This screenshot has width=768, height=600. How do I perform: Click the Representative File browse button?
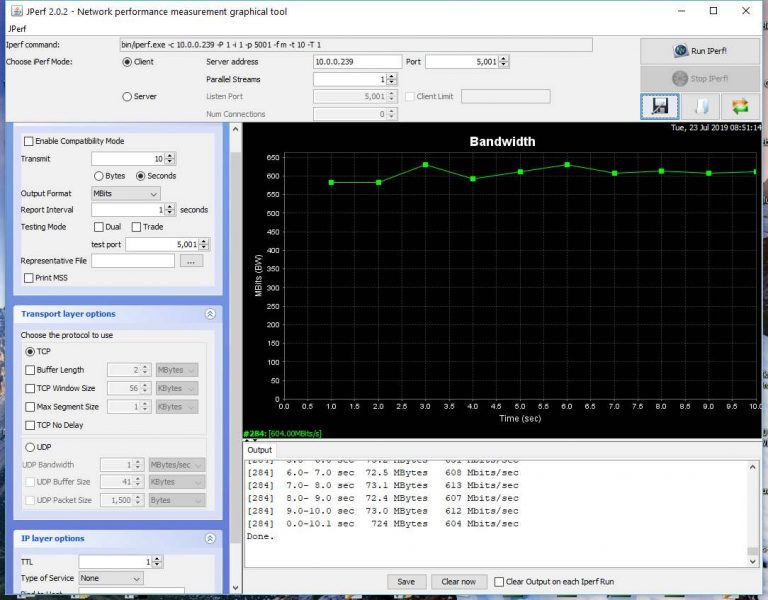coord(191,261)
